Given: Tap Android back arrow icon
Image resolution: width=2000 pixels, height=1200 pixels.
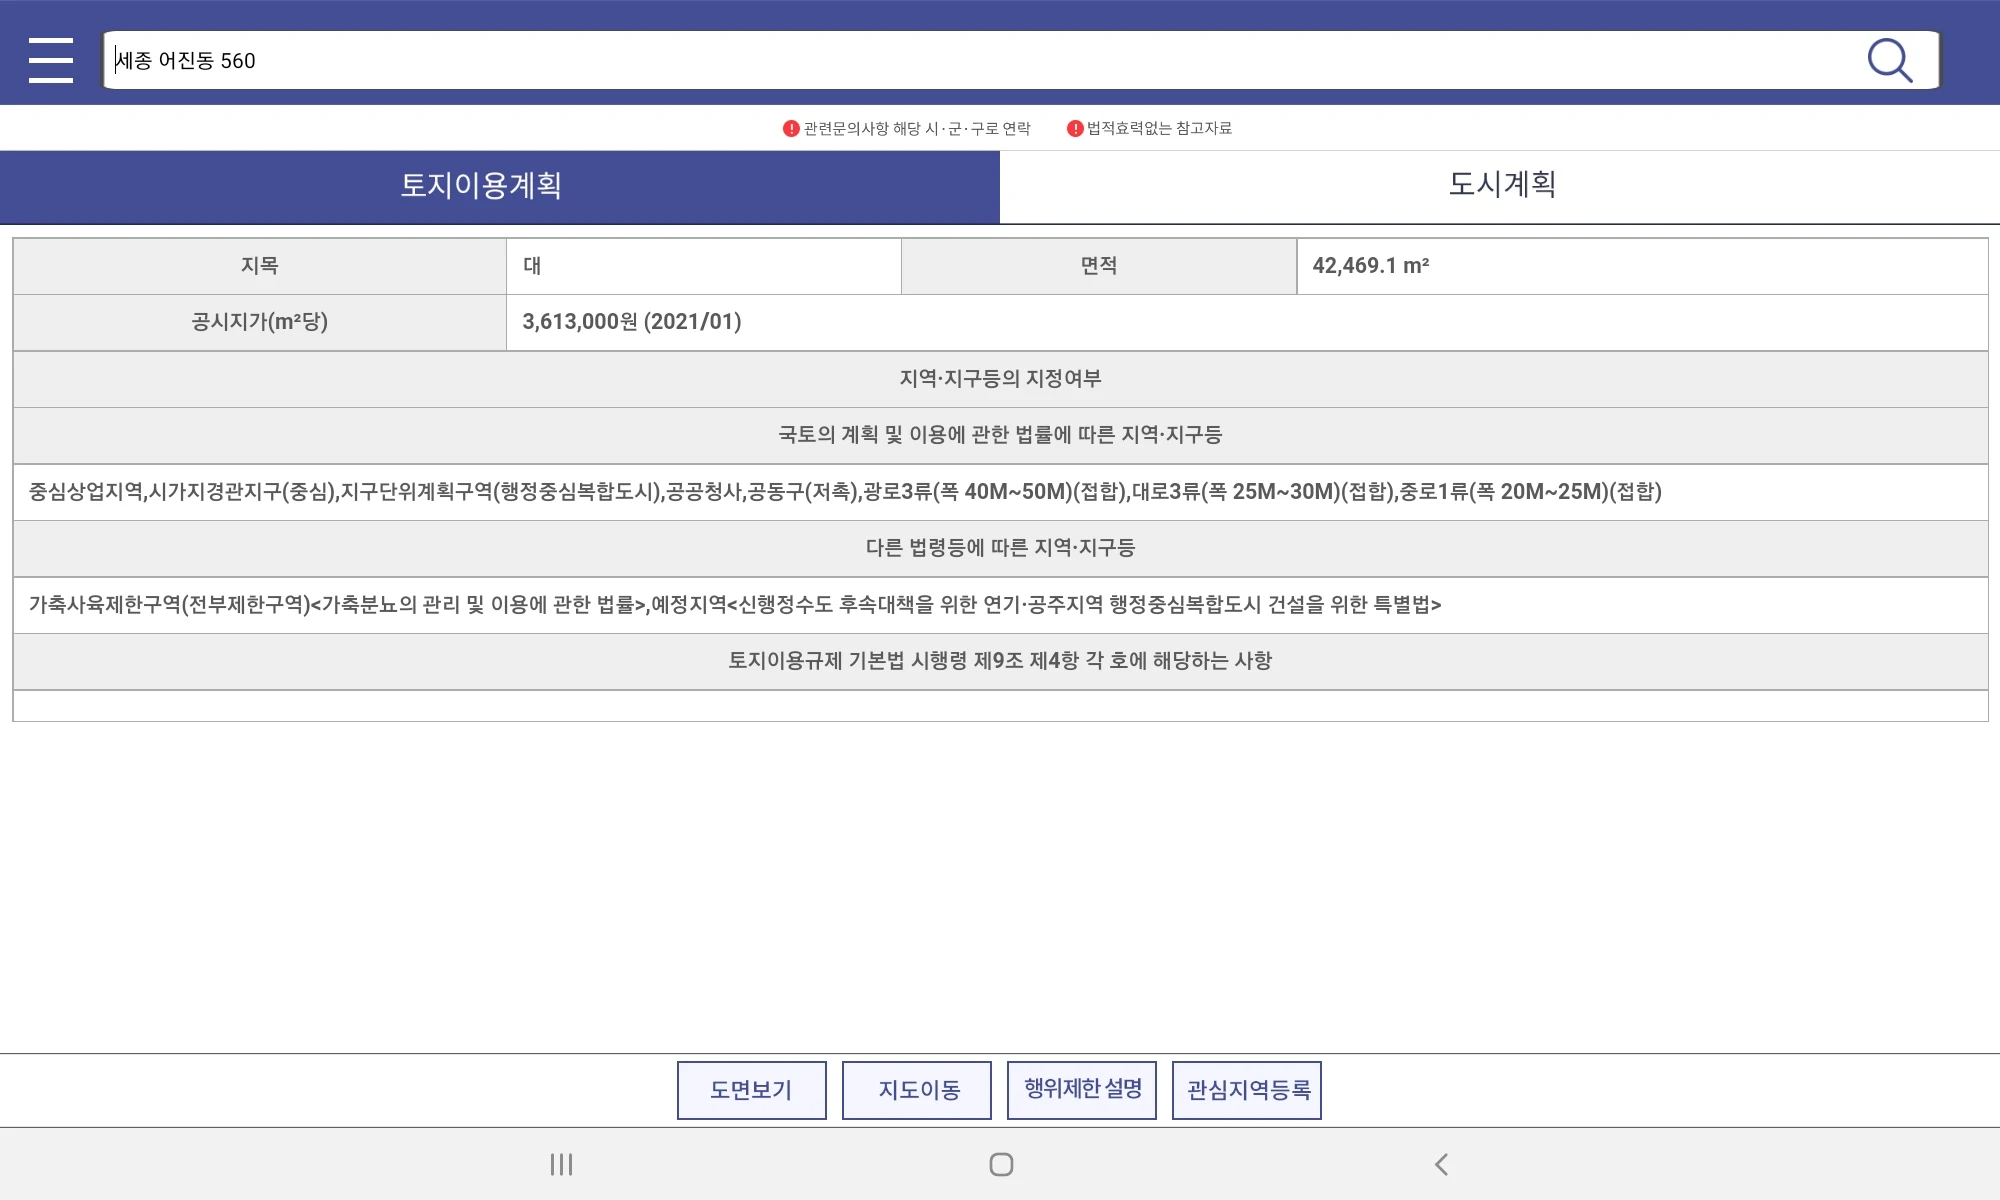Looking at the screenshot, I should (1441, 1164).
